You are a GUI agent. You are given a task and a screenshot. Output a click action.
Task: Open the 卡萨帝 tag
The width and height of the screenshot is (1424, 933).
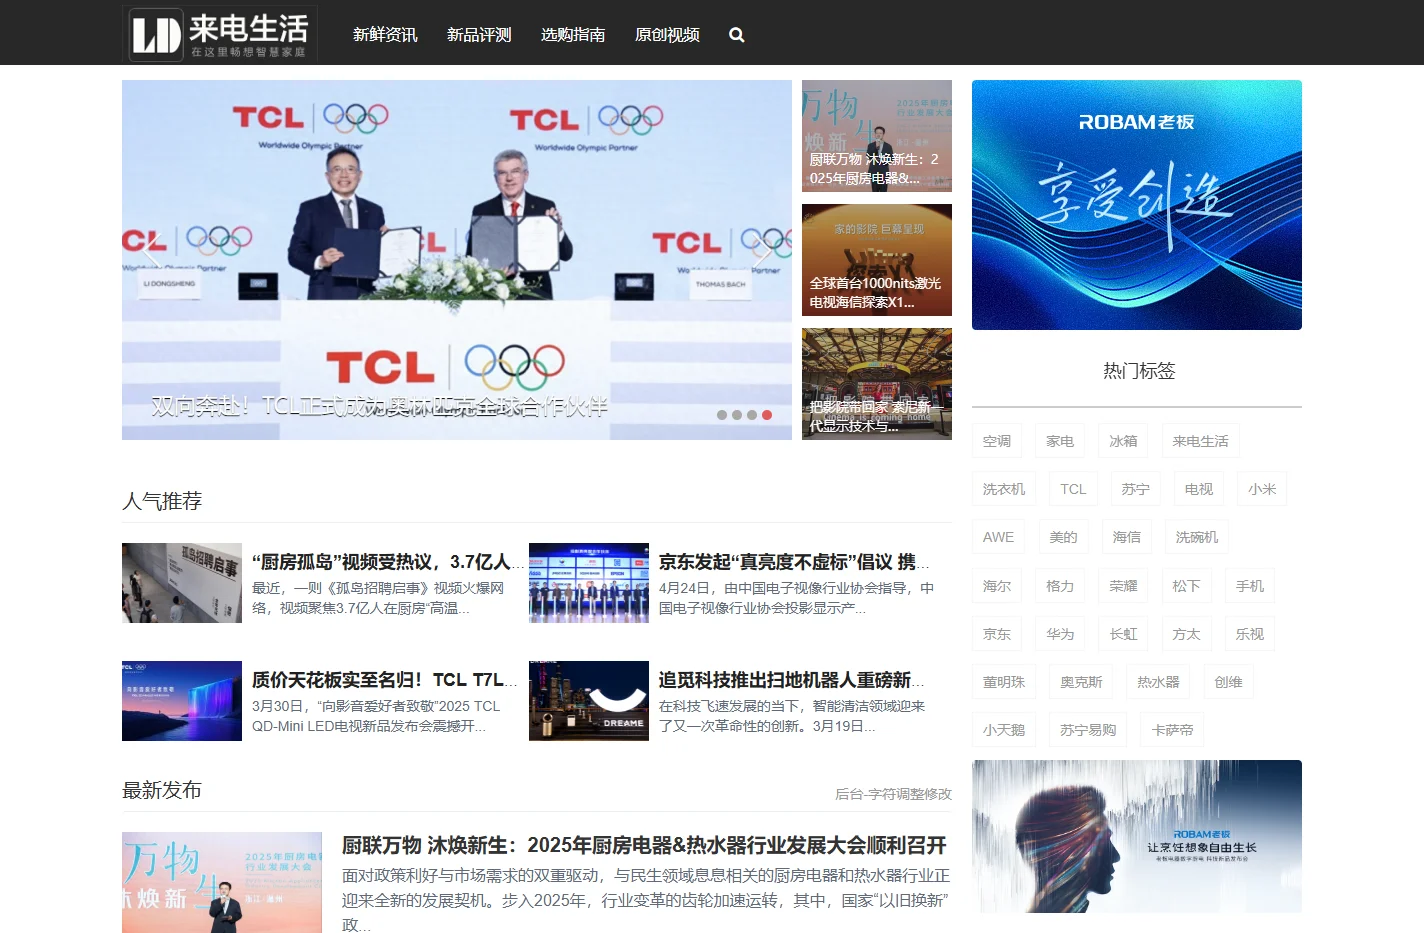click(x=1172, y=730)
